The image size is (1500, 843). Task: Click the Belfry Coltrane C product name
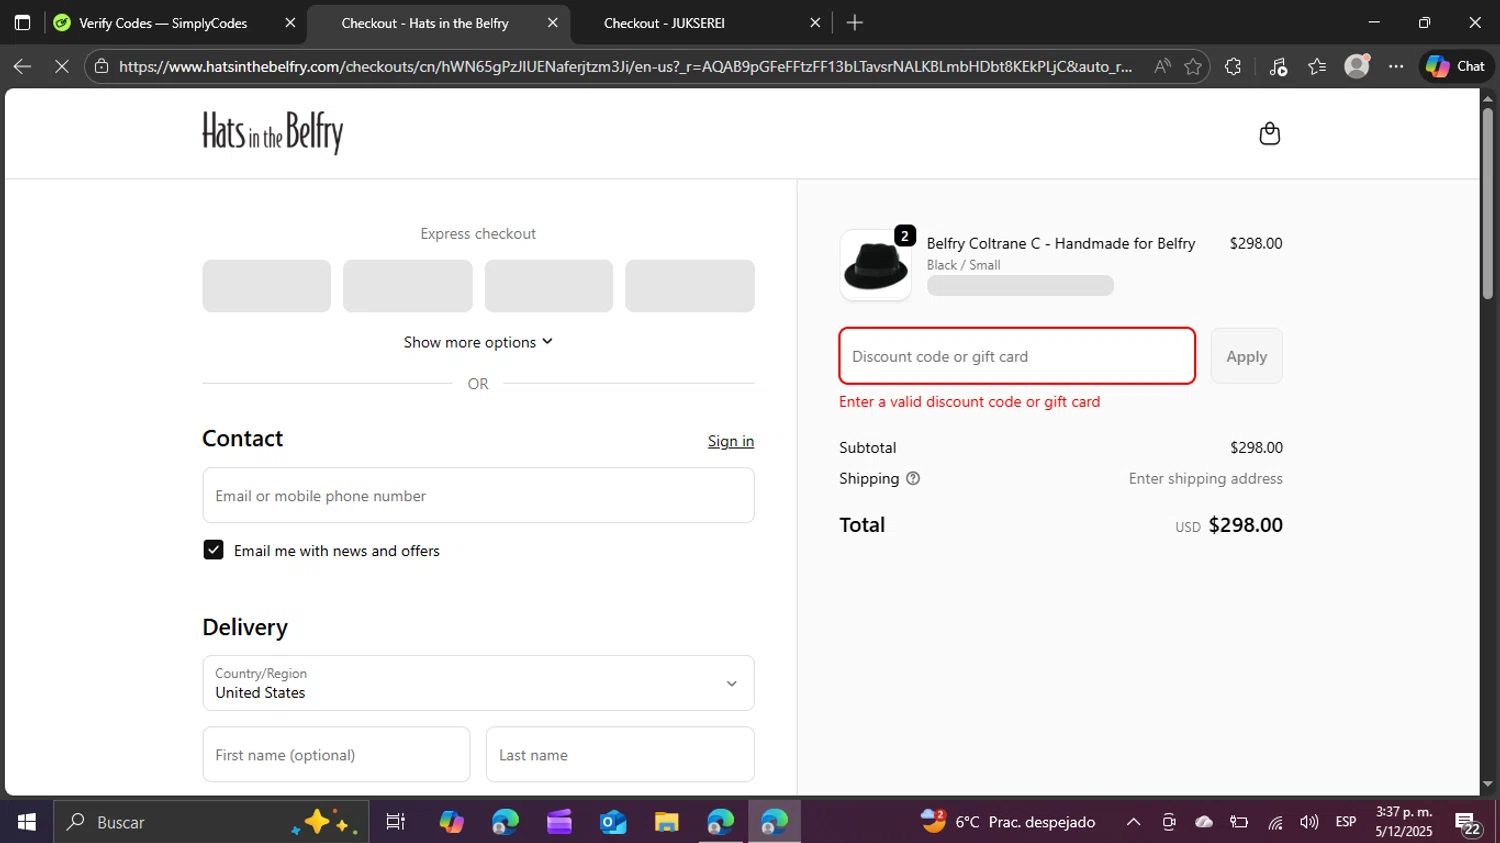pos(1061,243)
